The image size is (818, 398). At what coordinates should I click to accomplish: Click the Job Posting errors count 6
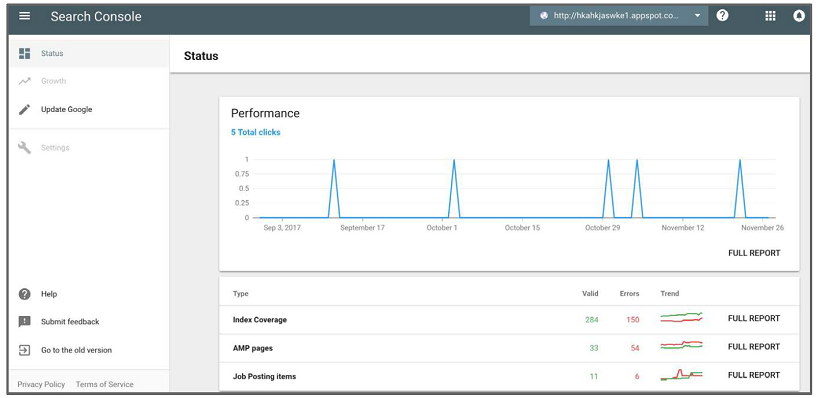click(637, 376)
